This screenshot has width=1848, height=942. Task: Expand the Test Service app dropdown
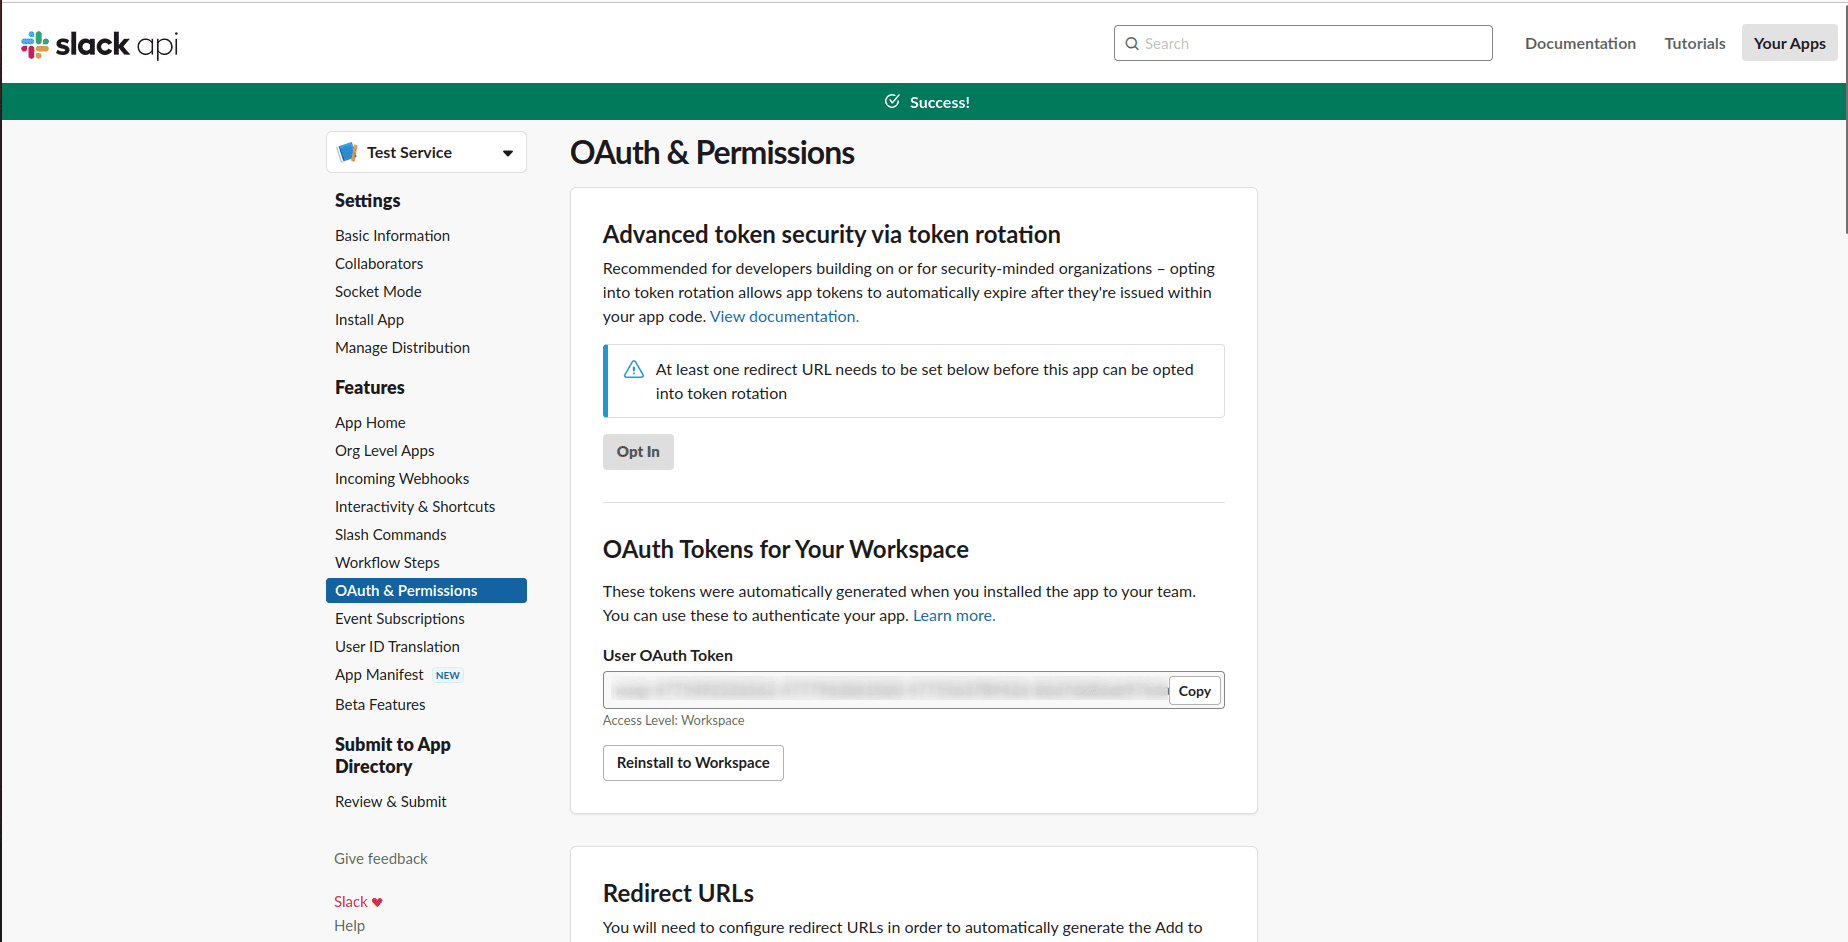pyautogui.click(x=426, y=152)
